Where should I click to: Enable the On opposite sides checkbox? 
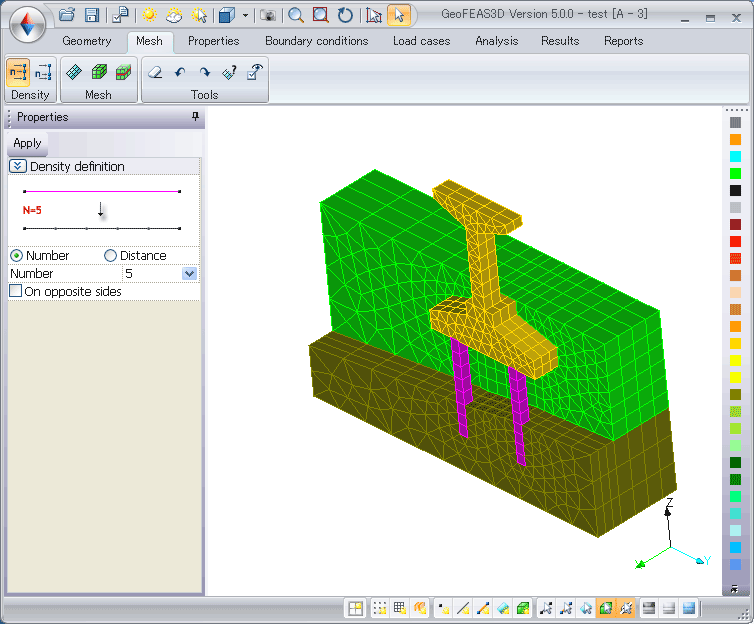click(16, 291)
